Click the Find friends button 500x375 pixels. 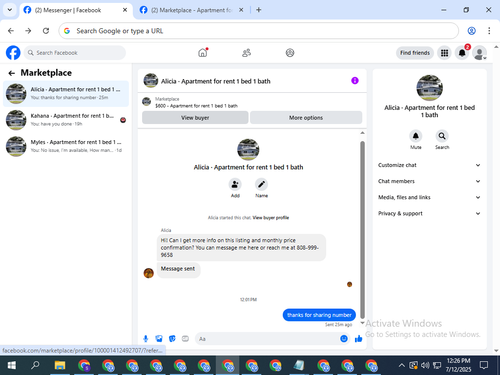point(415,53)
